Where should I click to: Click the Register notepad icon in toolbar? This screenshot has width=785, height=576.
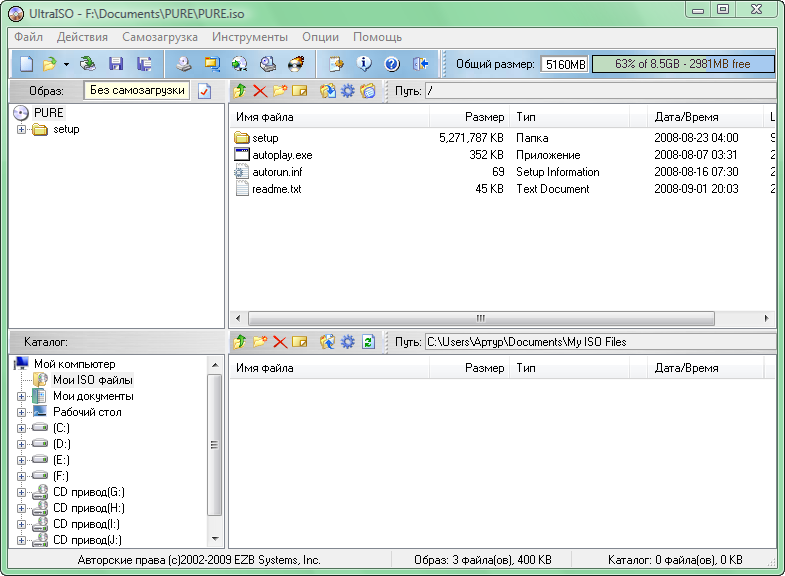pos(336,64)
